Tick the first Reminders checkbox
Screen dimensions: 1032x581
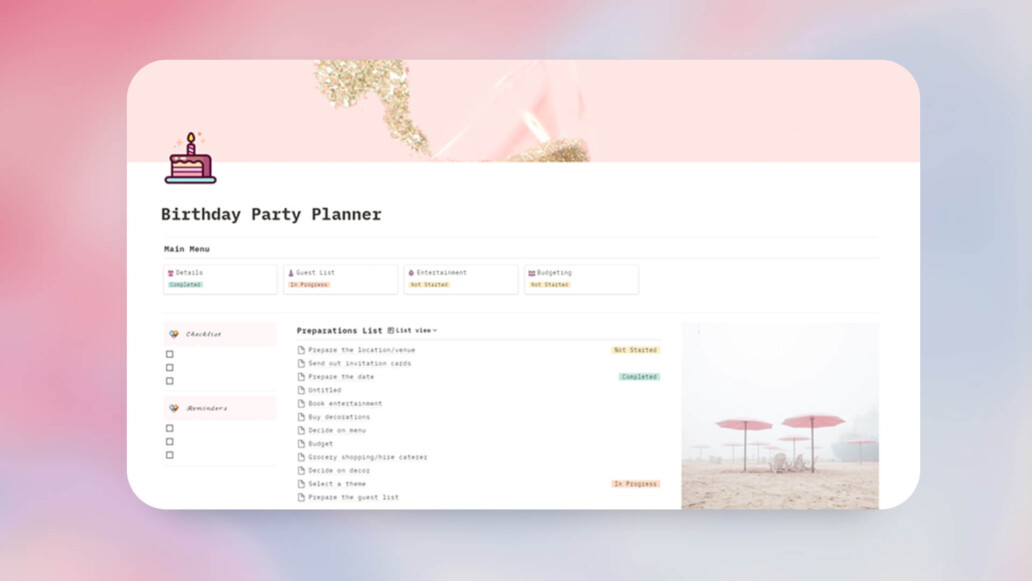tap(170, 428)
